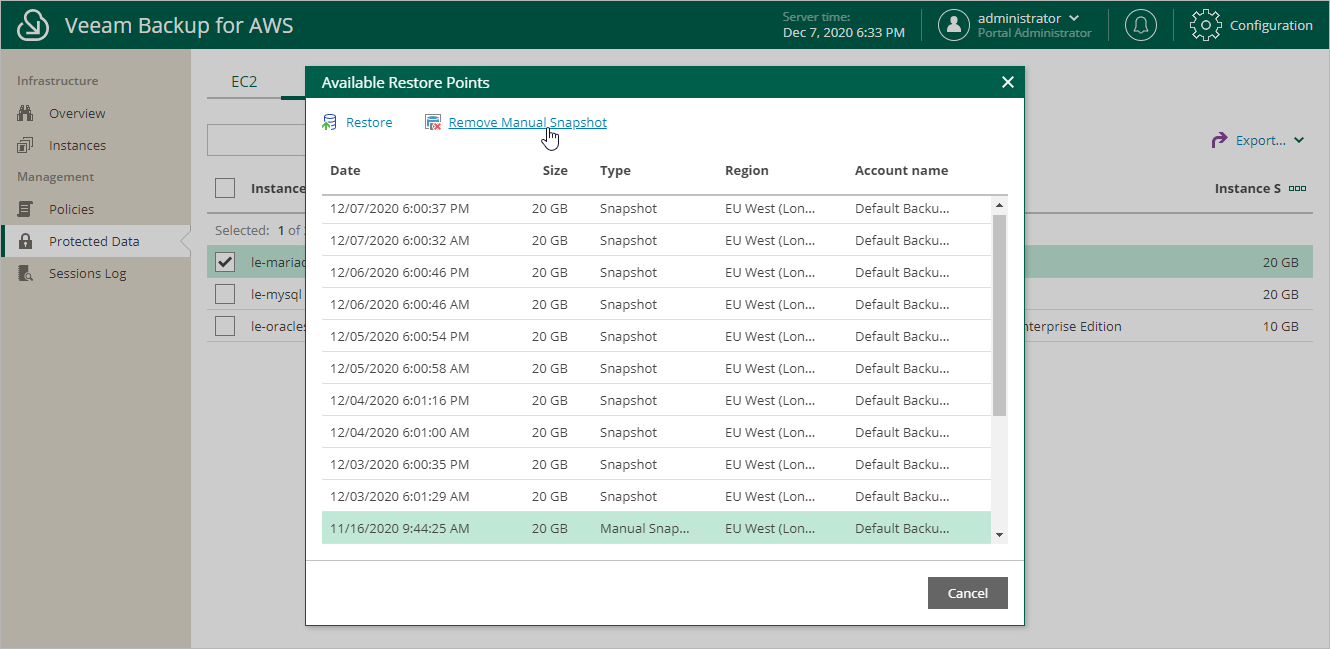Open Overview in the sidebar

77,114
